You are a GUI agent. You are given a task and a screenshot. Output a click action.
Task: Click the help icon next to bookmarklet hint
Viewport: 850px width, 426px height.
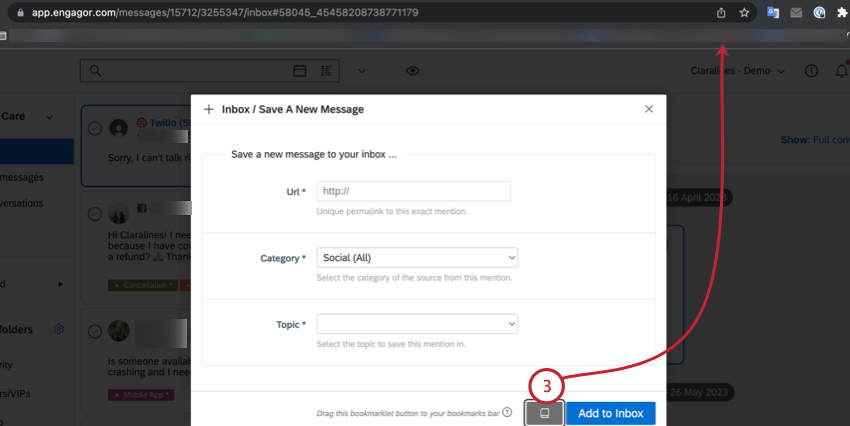[507, 412]
